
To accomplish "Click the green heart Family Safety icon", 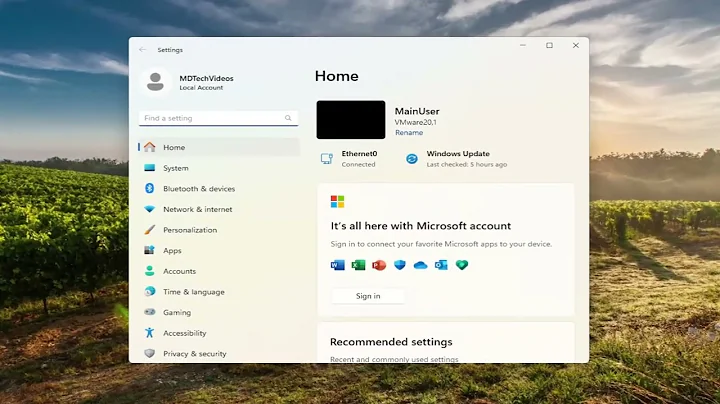I will pyautogui.click(x=462, y=265).
